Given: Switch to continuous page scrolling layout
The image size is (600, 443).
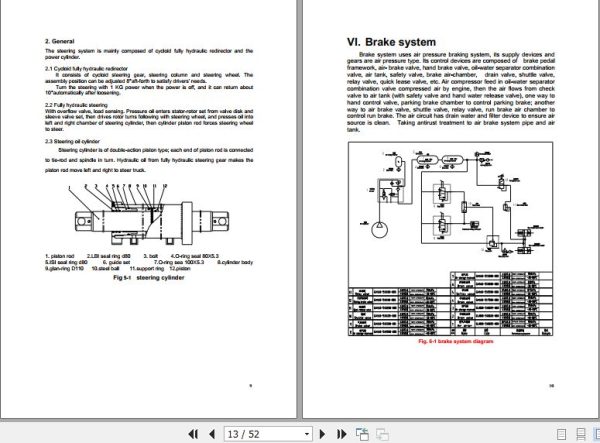Looking at the screenshot, I should click(580, 434).
